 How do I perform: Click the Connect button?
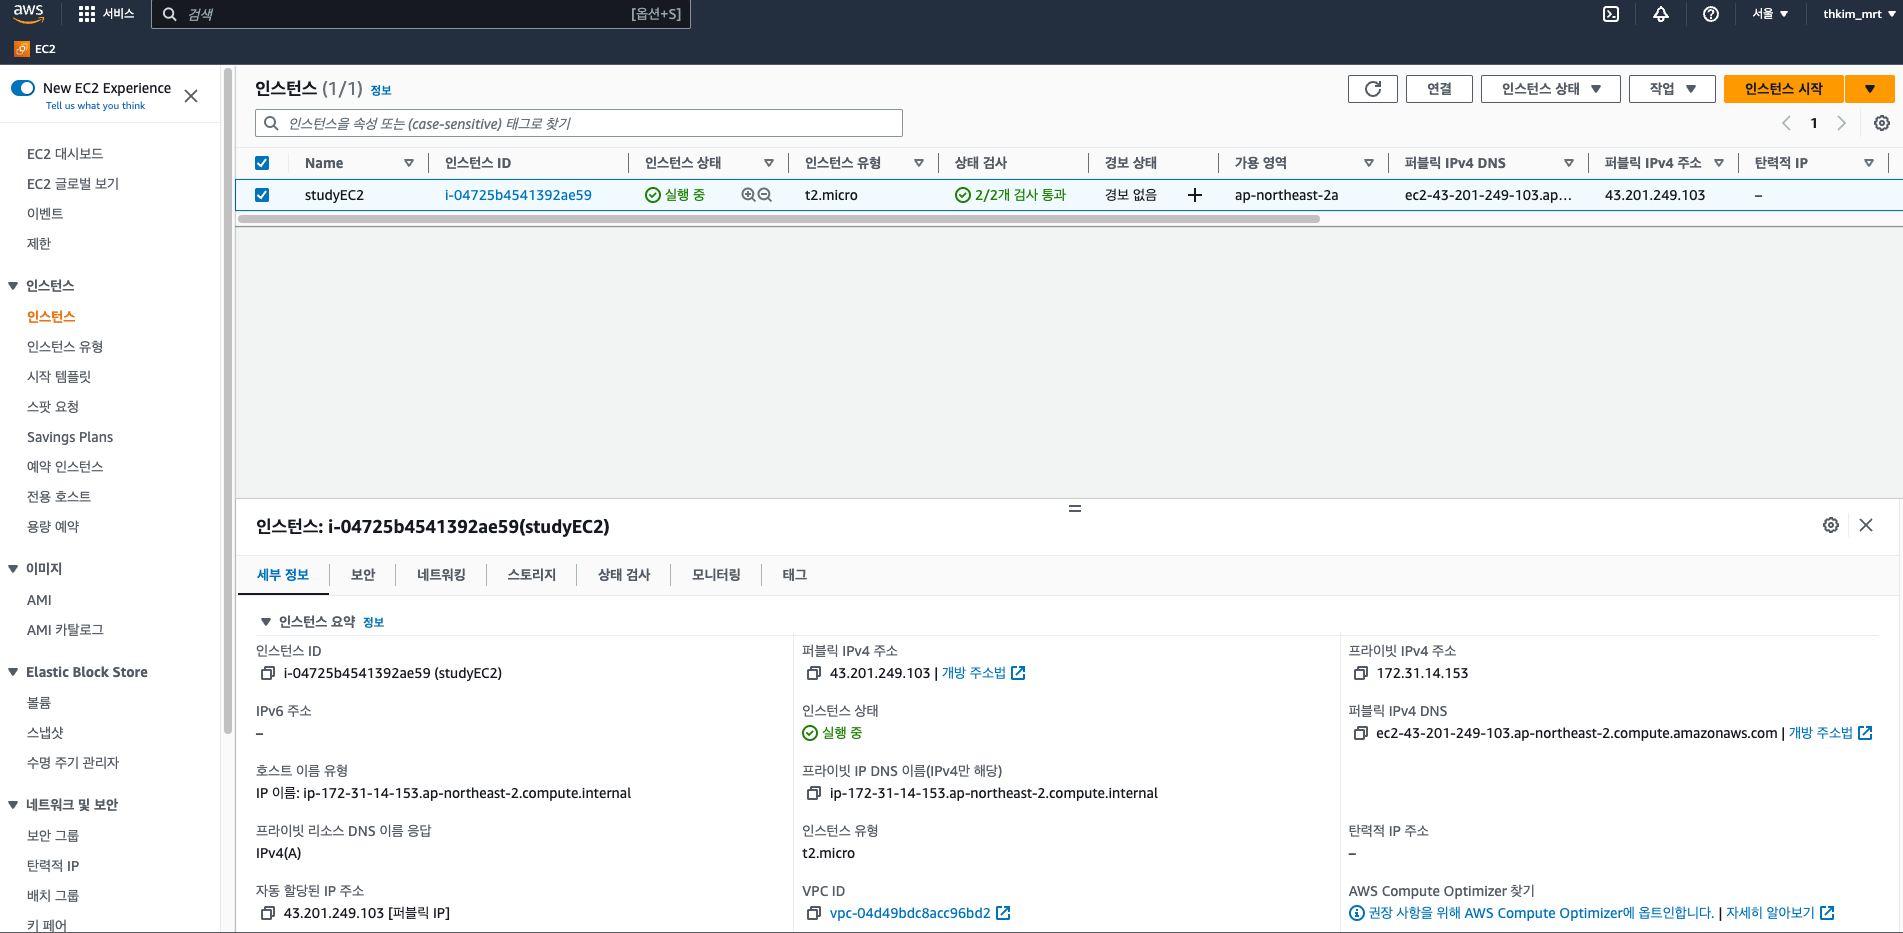click(x=1439, y=89)
